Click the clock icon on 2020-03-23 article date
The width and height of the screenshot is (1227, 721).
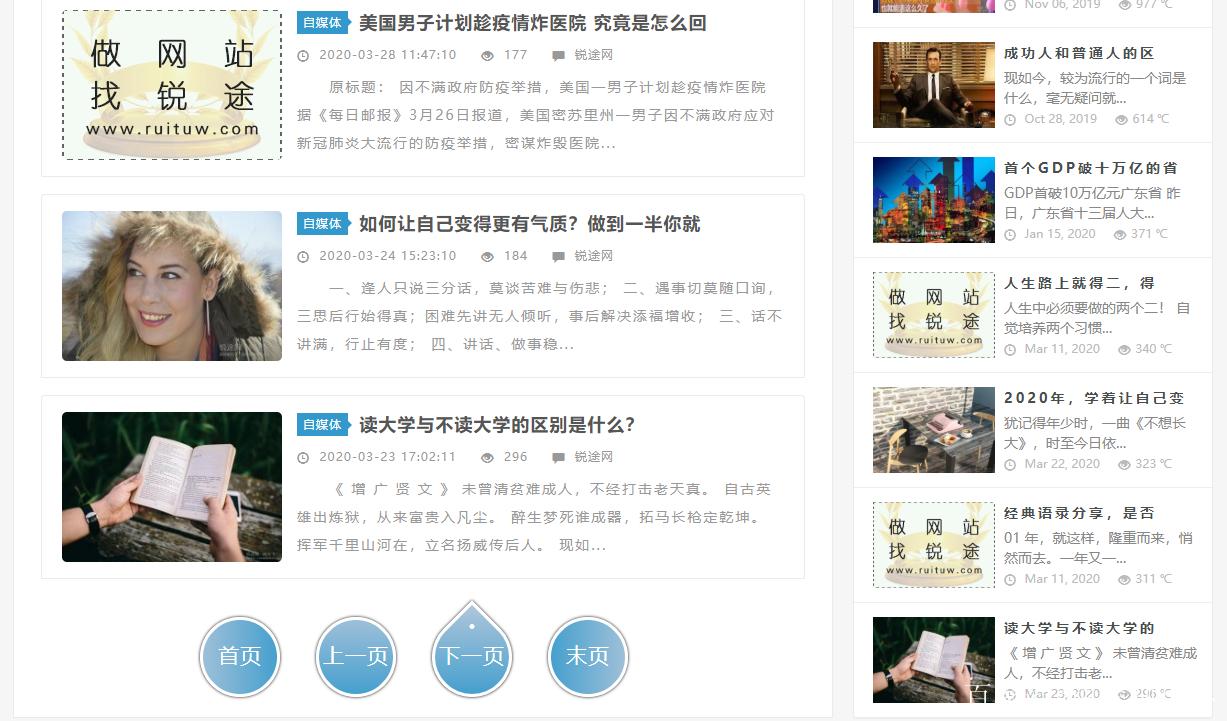point(303,457)
